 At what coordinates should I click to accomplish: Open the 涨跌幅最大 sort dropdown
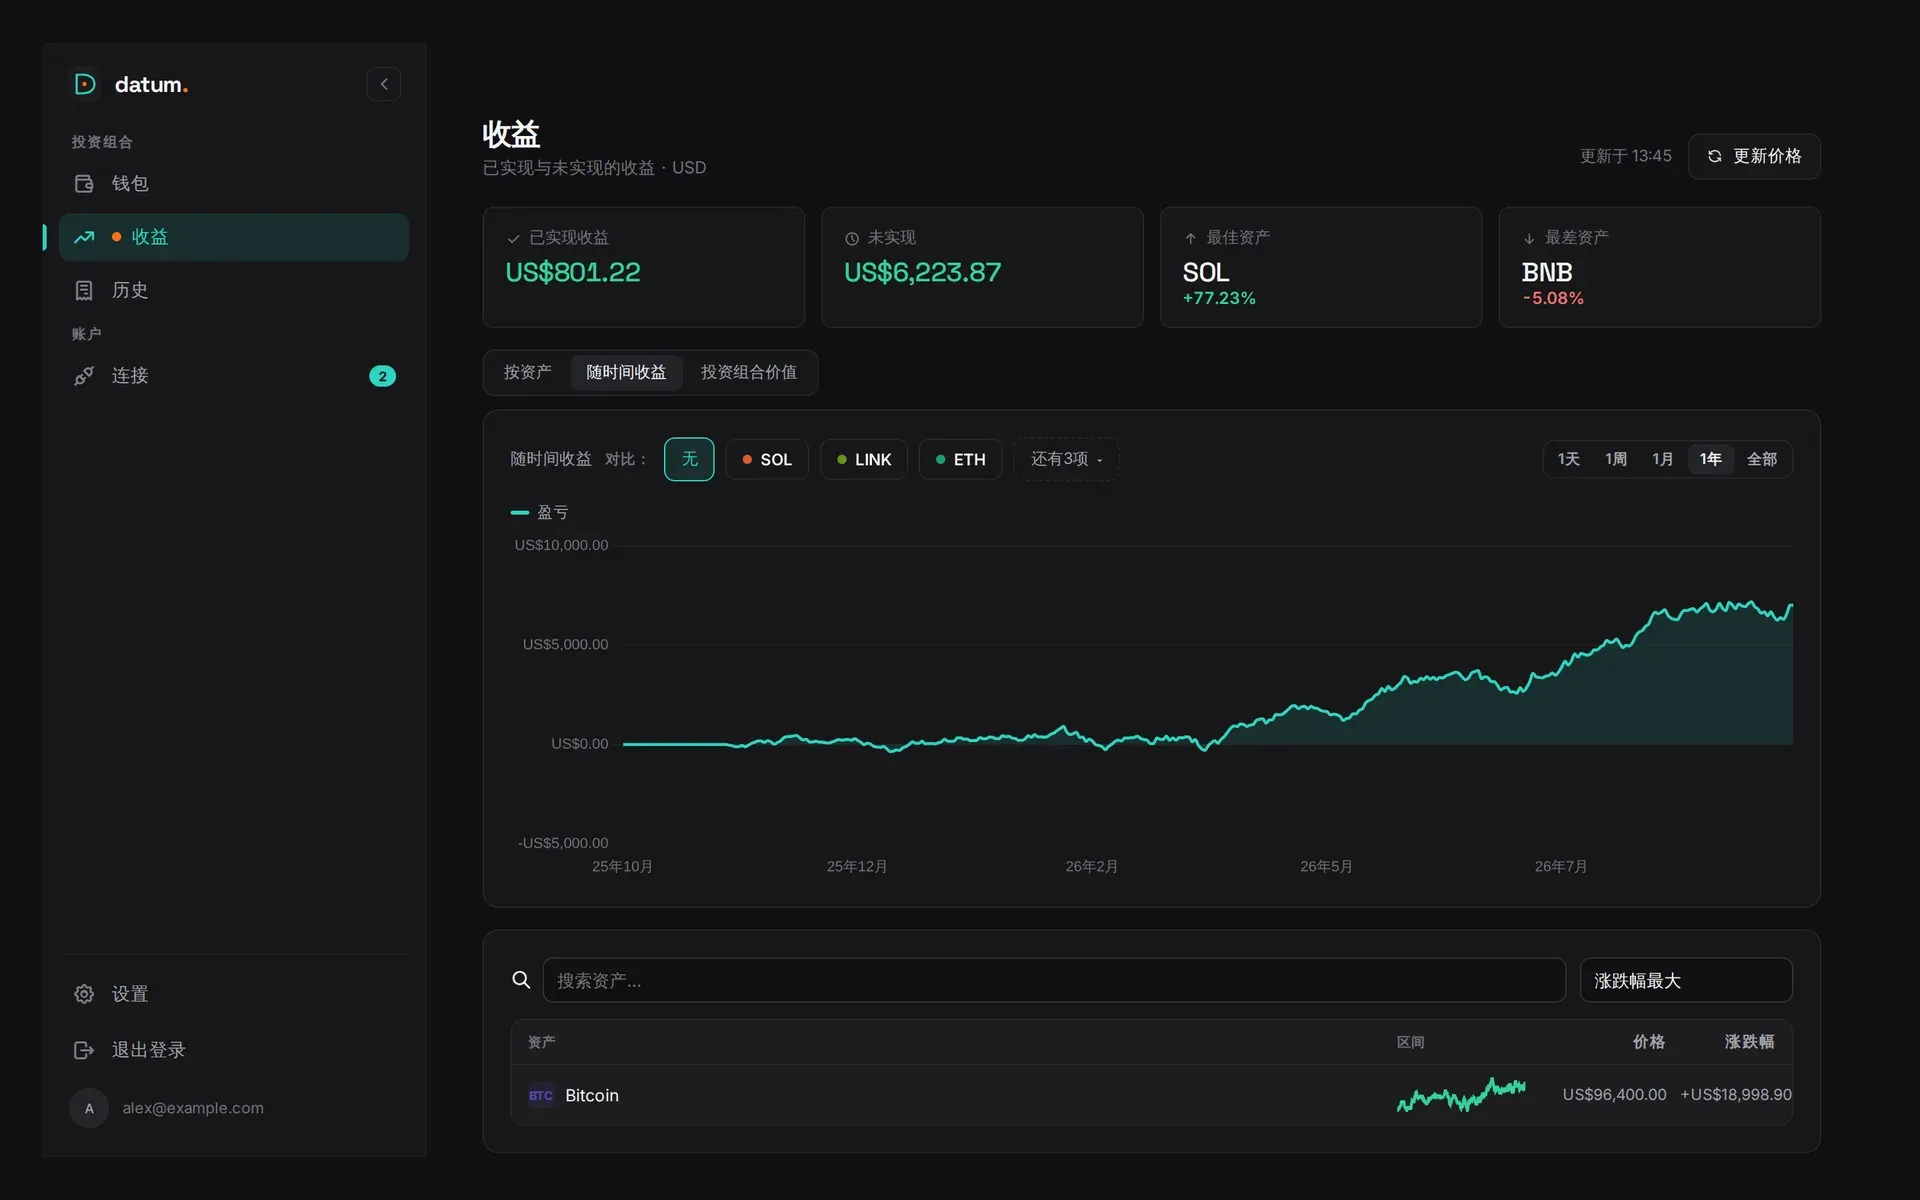1686,980
